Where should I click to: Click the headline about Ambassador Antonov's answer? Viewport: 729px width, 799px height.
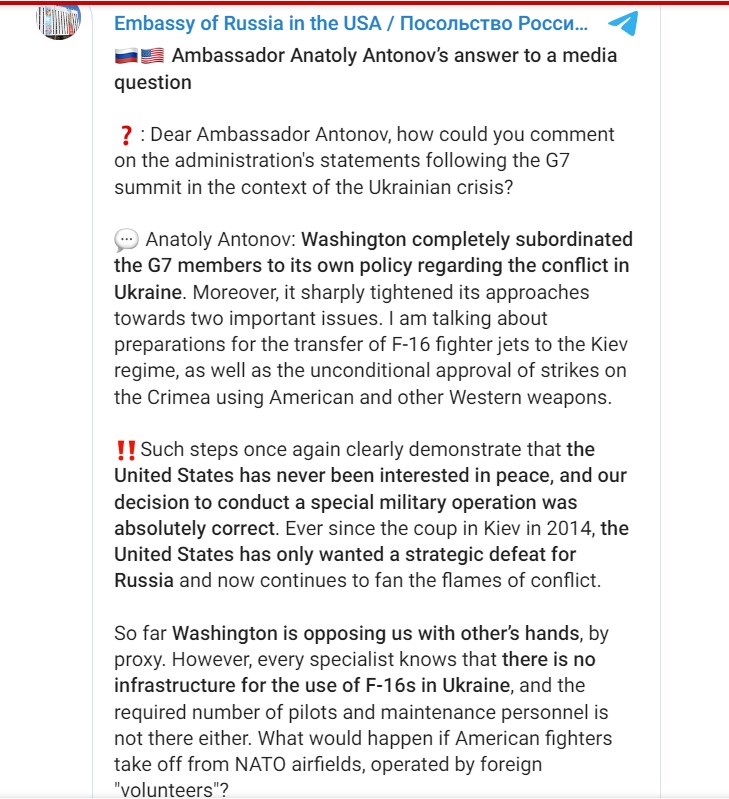click(x=395, y=56)
